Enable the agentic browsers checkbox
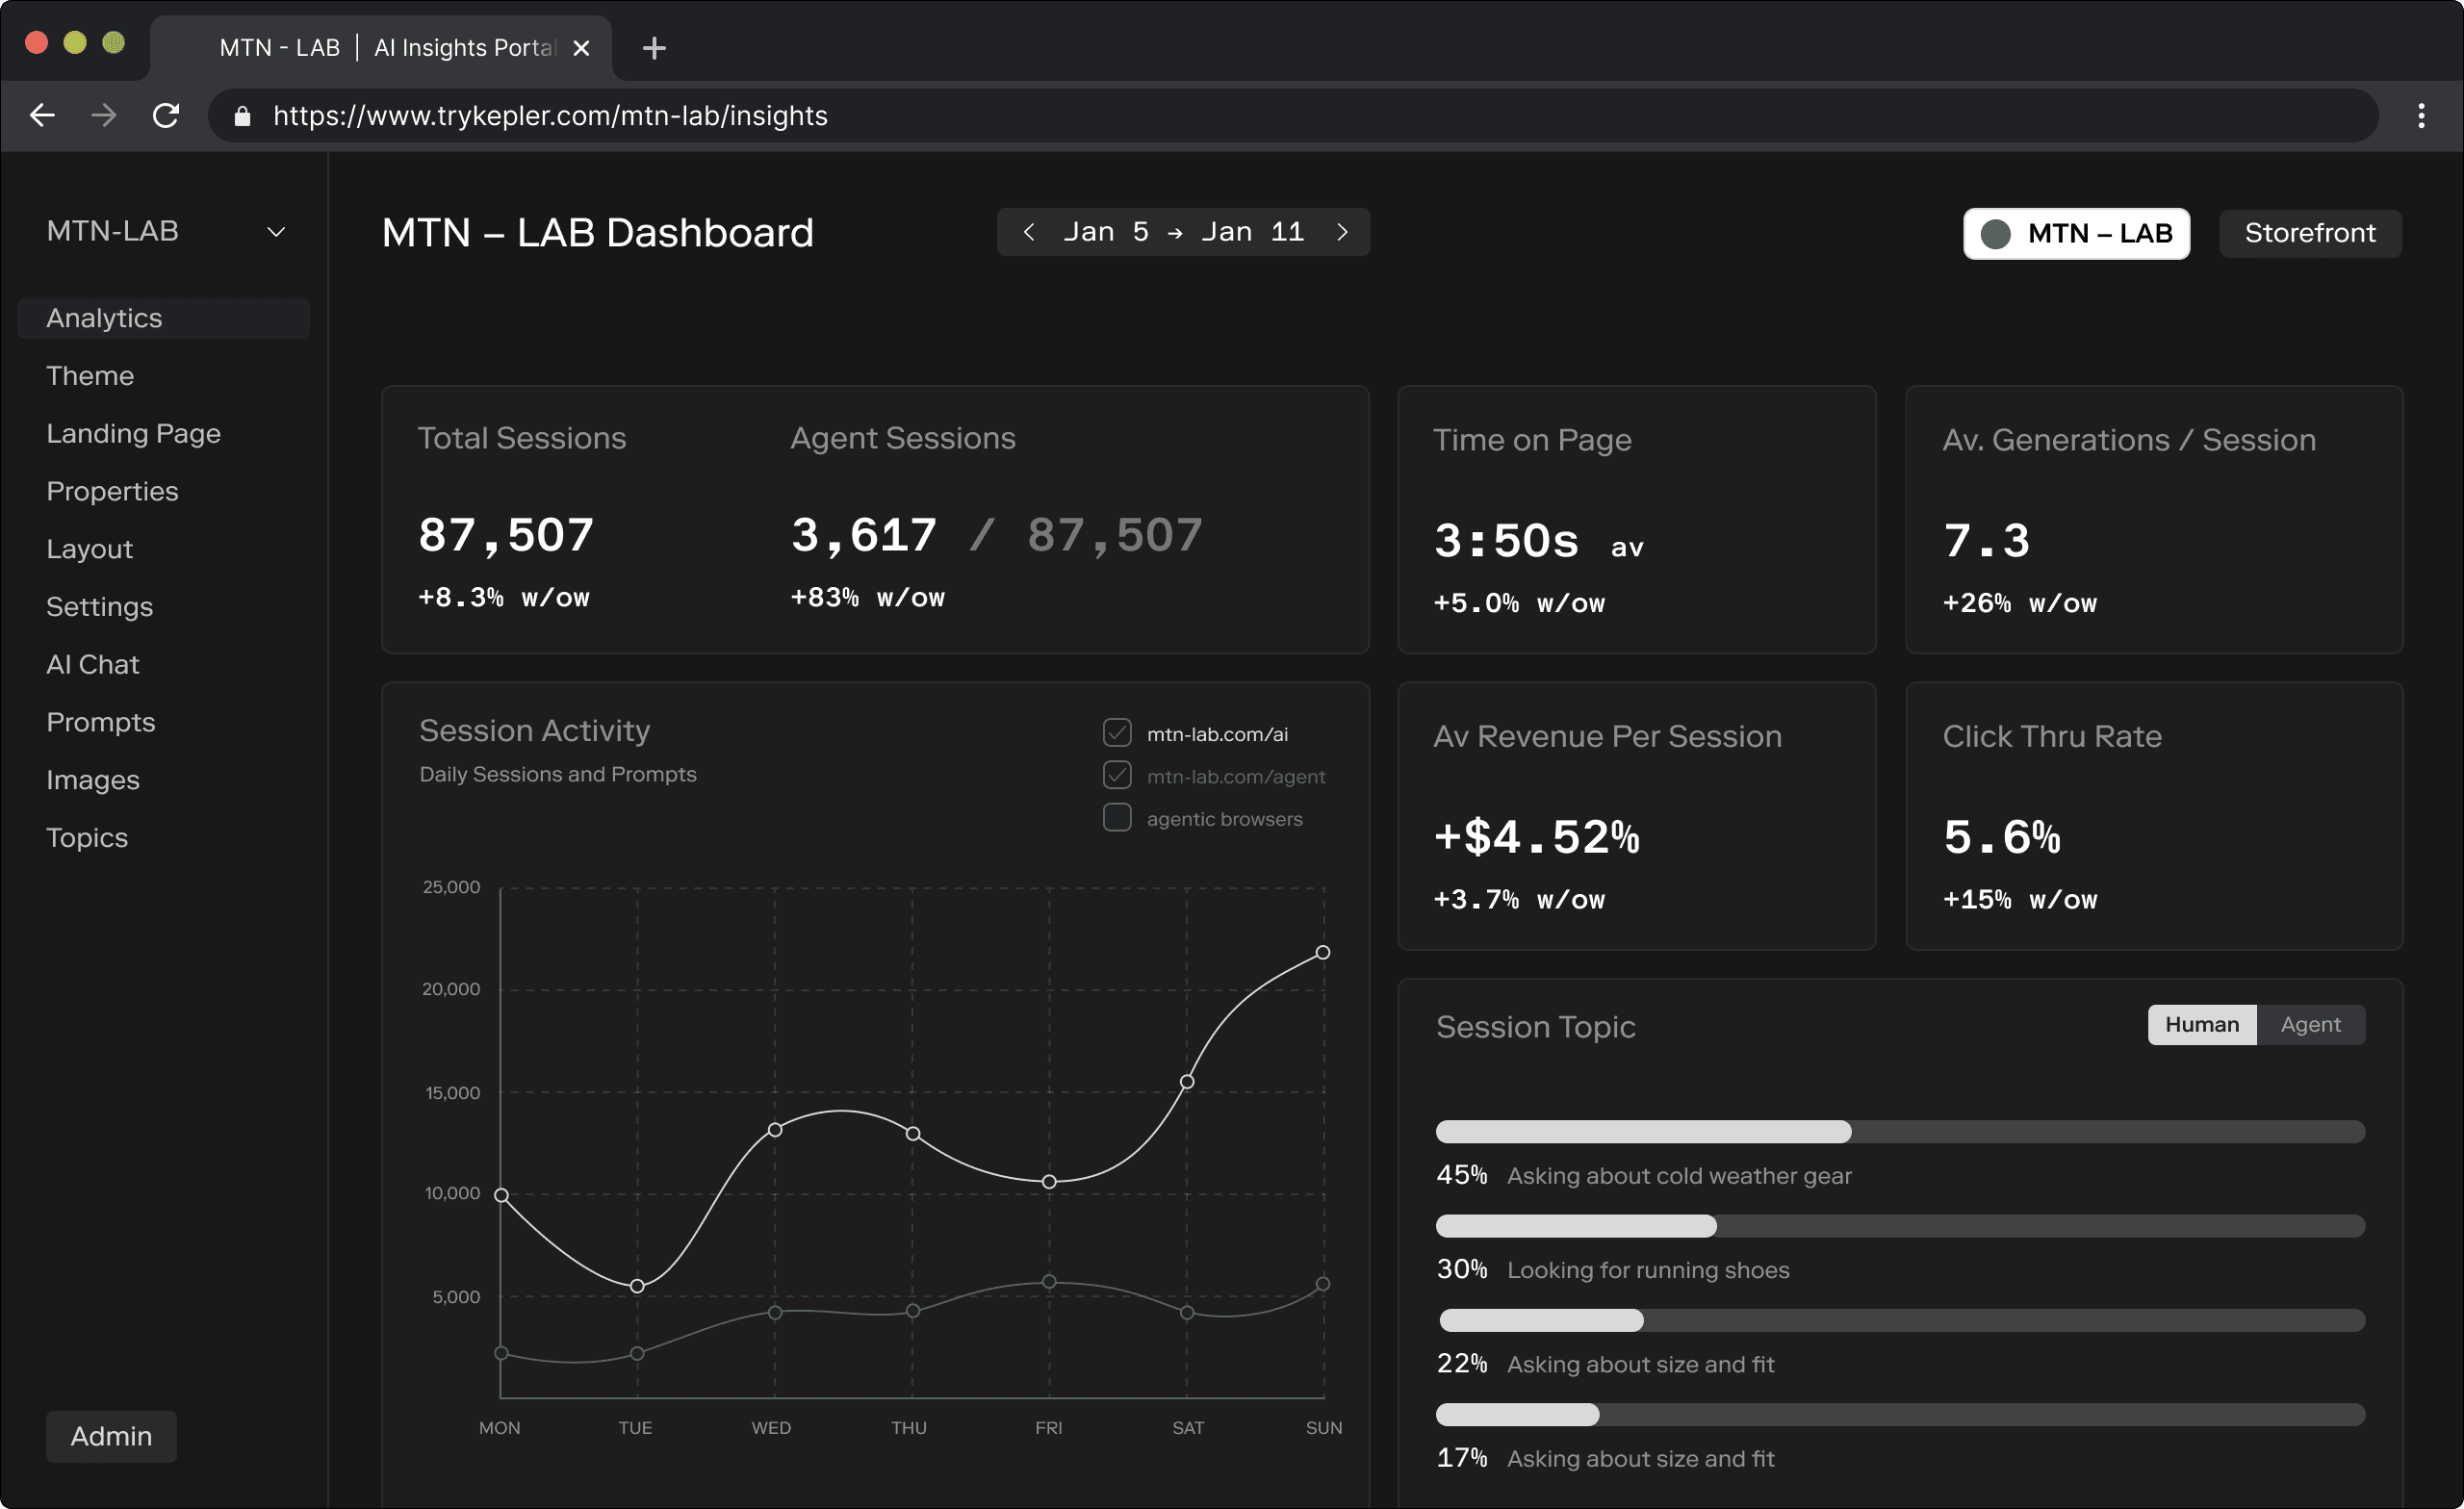This screenshot has height=1509, width=2464. pos(1117,818)
